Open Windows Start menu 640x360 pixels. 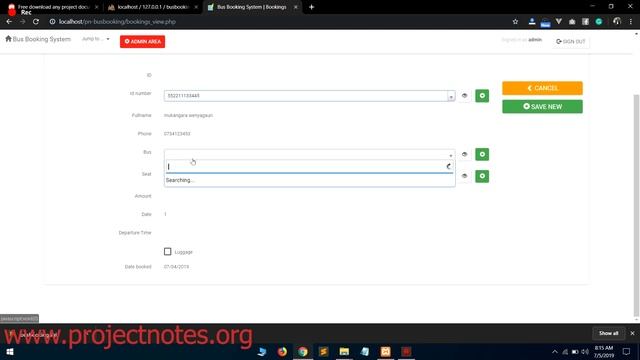[10, 351]
